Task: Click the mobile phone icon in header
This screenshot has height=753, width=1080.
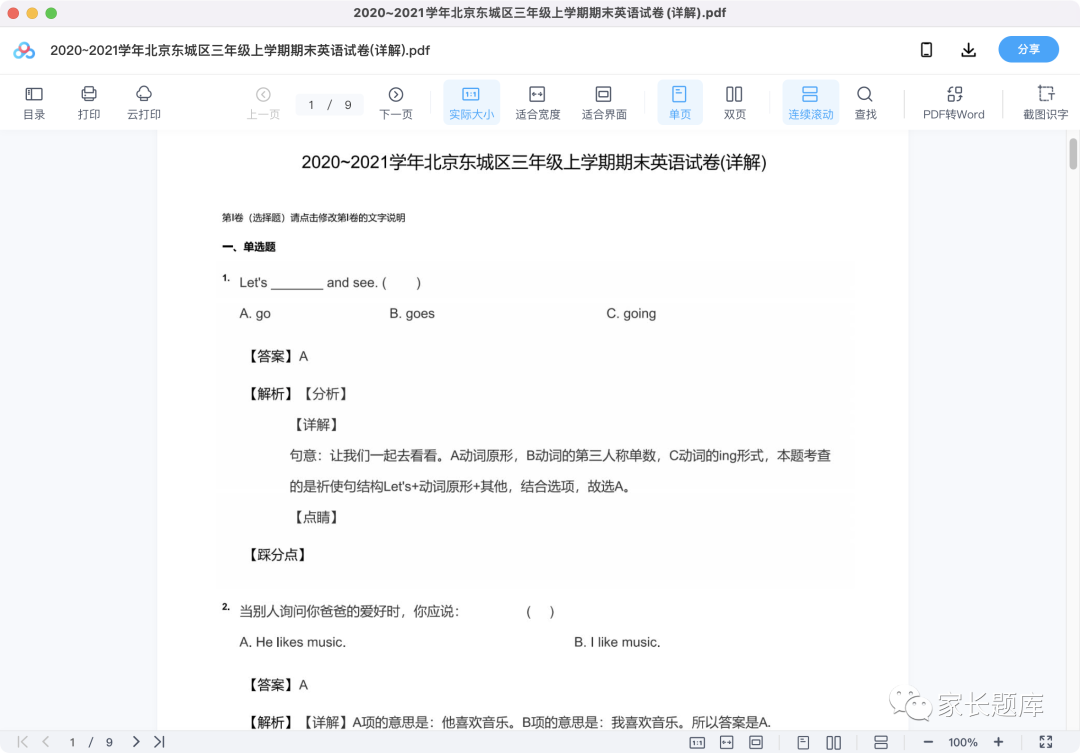Action: pos(926,50)
